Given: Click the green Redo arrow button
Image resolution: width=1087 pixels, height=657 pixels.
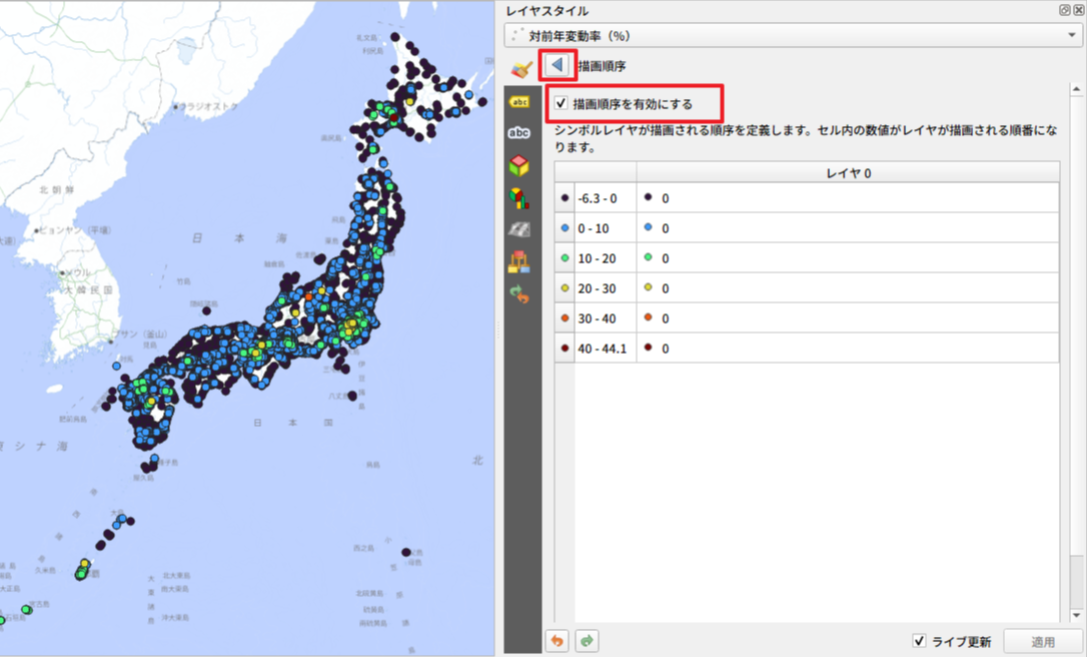Looking at the screenshot, I should click(x=587, y=641).
